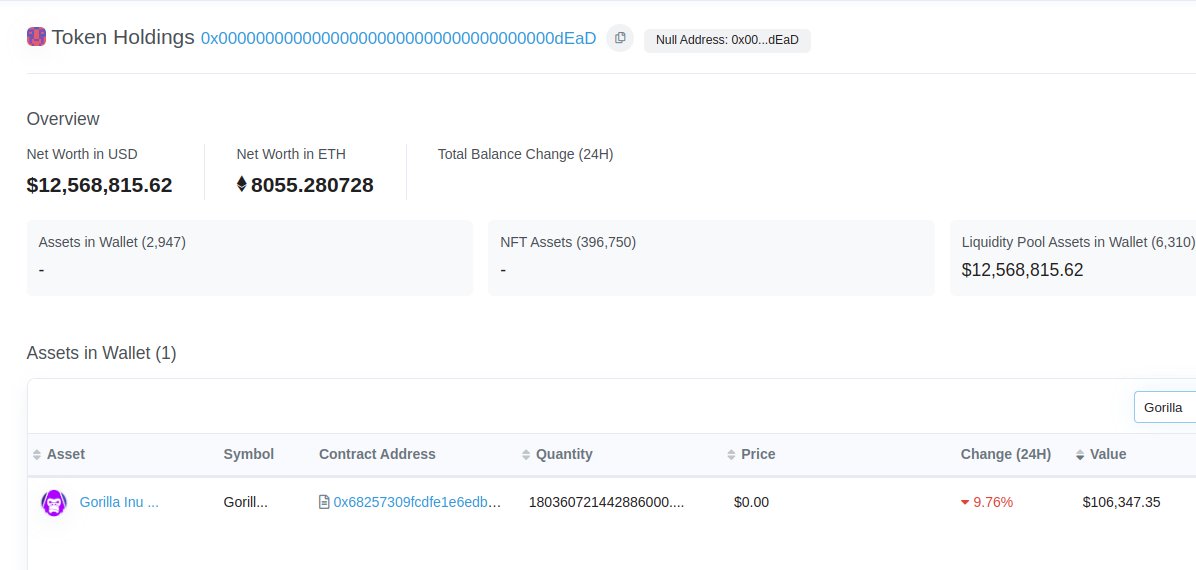The height and width of the screenshot is (570, 1196).
Task: Click the address blockie icon beside Token Holdings
Action: tap(37, 37)
